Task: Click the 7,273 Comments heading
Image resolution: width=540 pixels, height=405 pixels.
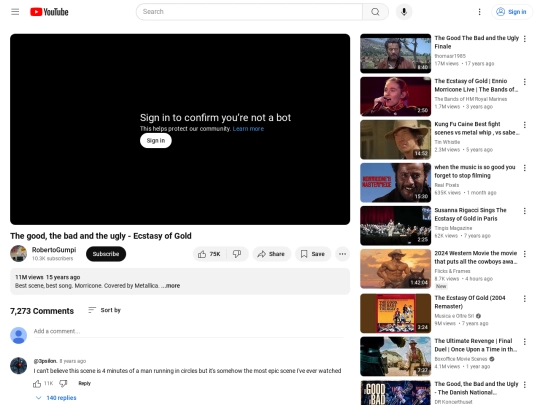Action: point(42,311)
